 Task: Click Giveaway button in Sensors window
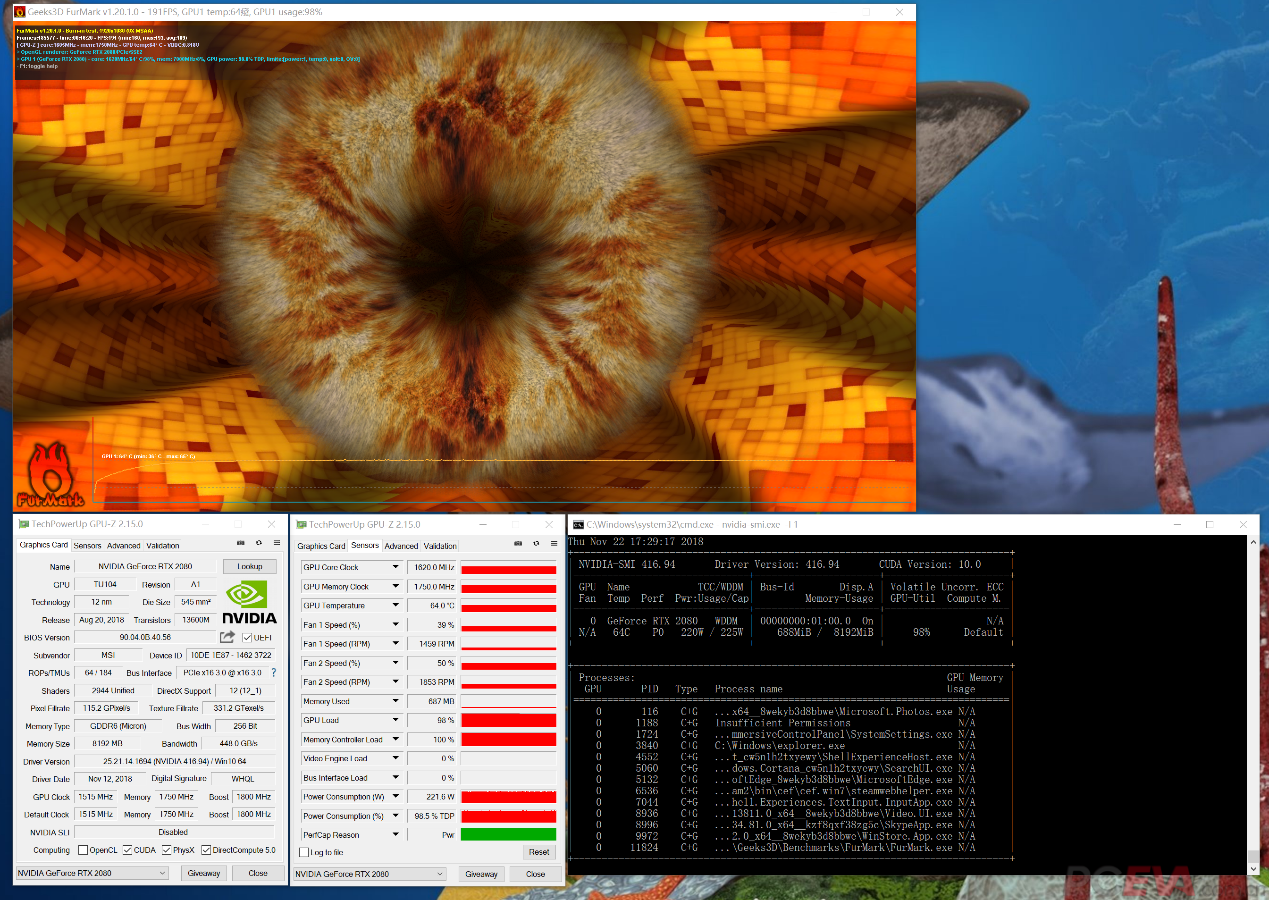(481, 873)
